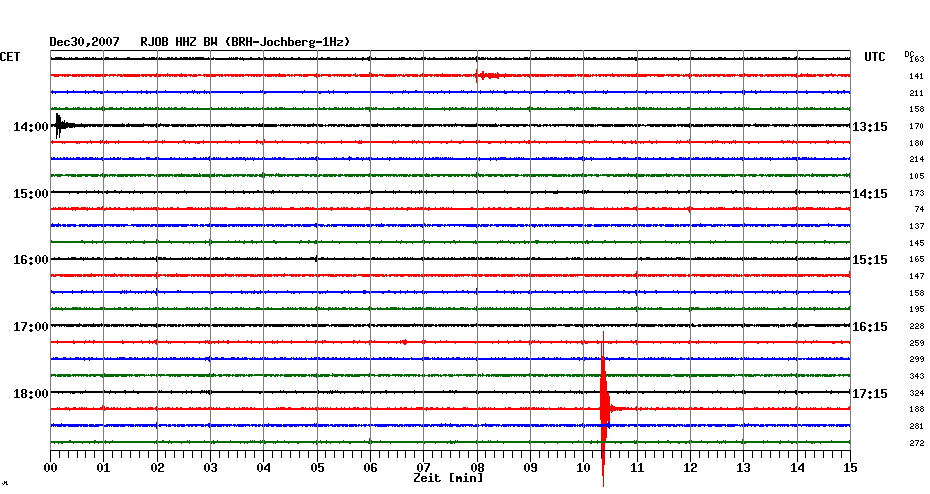Click the Zeit [min] axis title
Viewport: 930px width, 494px height.
click(x=448, y=478)
